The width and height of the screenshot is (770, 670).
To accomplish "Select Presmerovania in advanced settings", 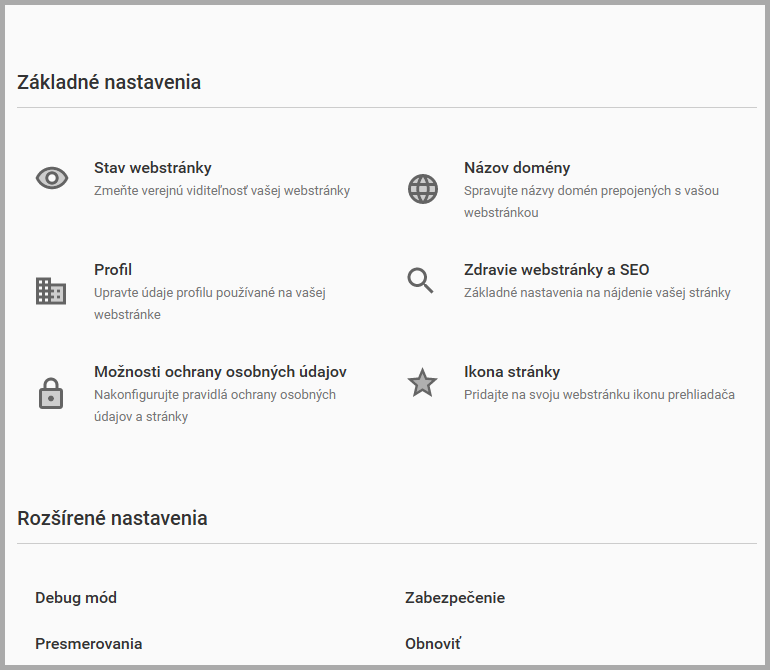I will point(89,644).
